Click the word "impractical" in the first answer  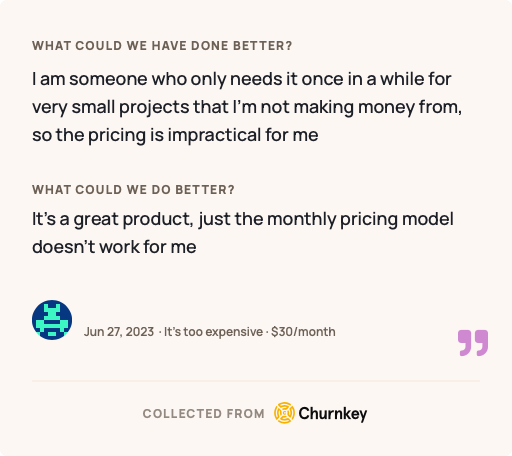pos(214,136)
